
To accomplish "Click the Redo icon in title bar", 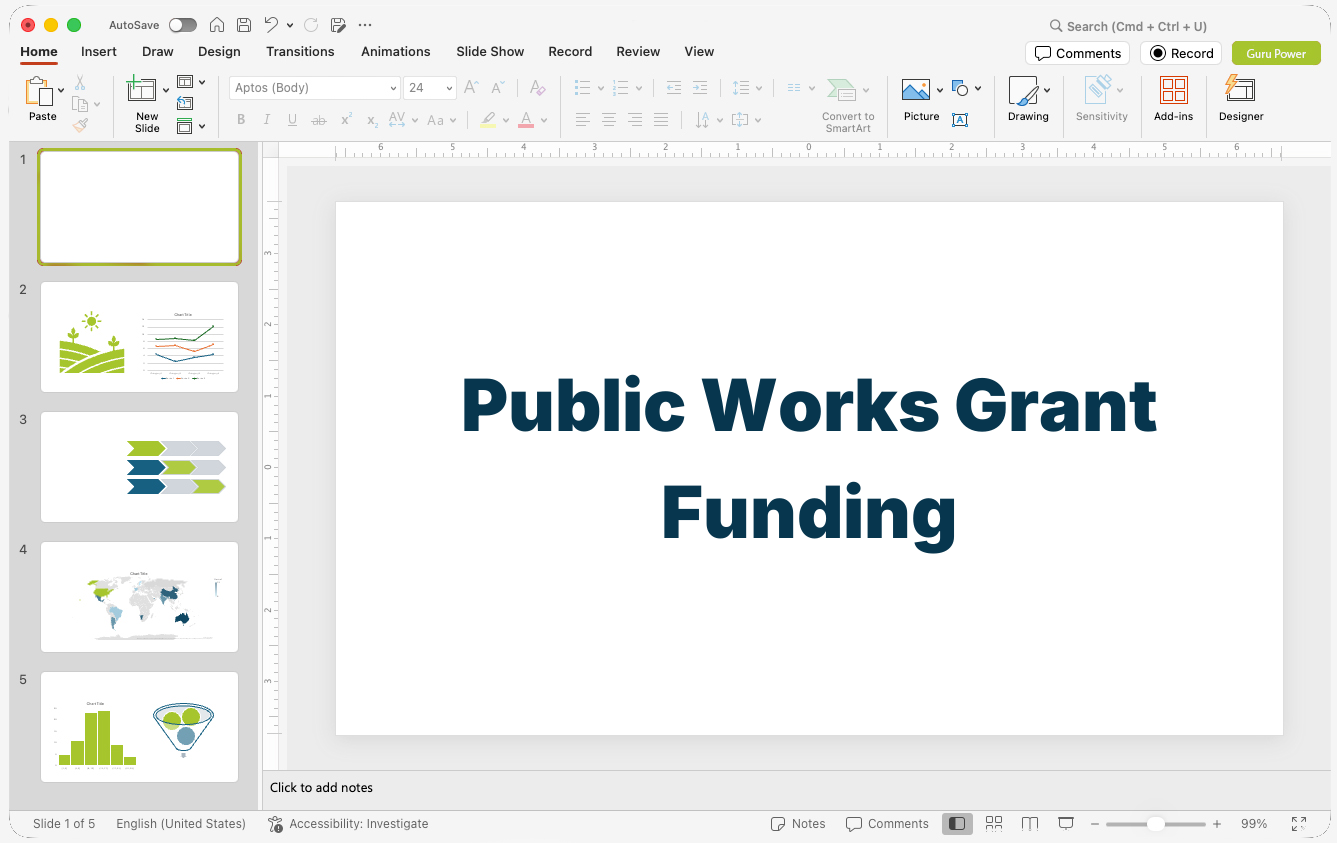I will (311, 25).
